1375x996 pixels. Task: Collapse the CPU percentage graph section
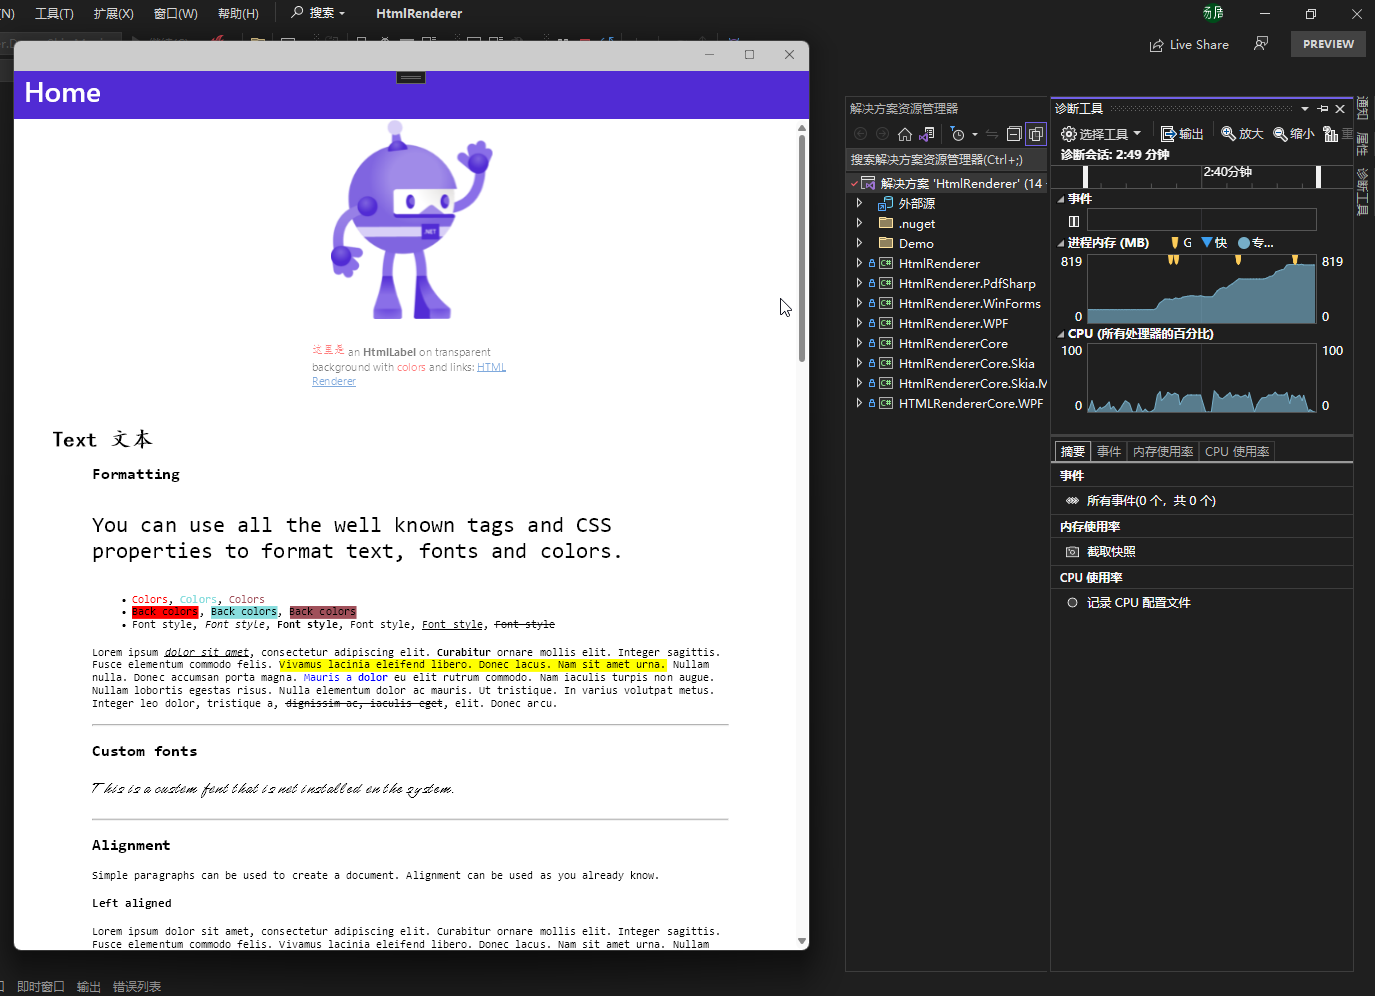pos(1061,334)
